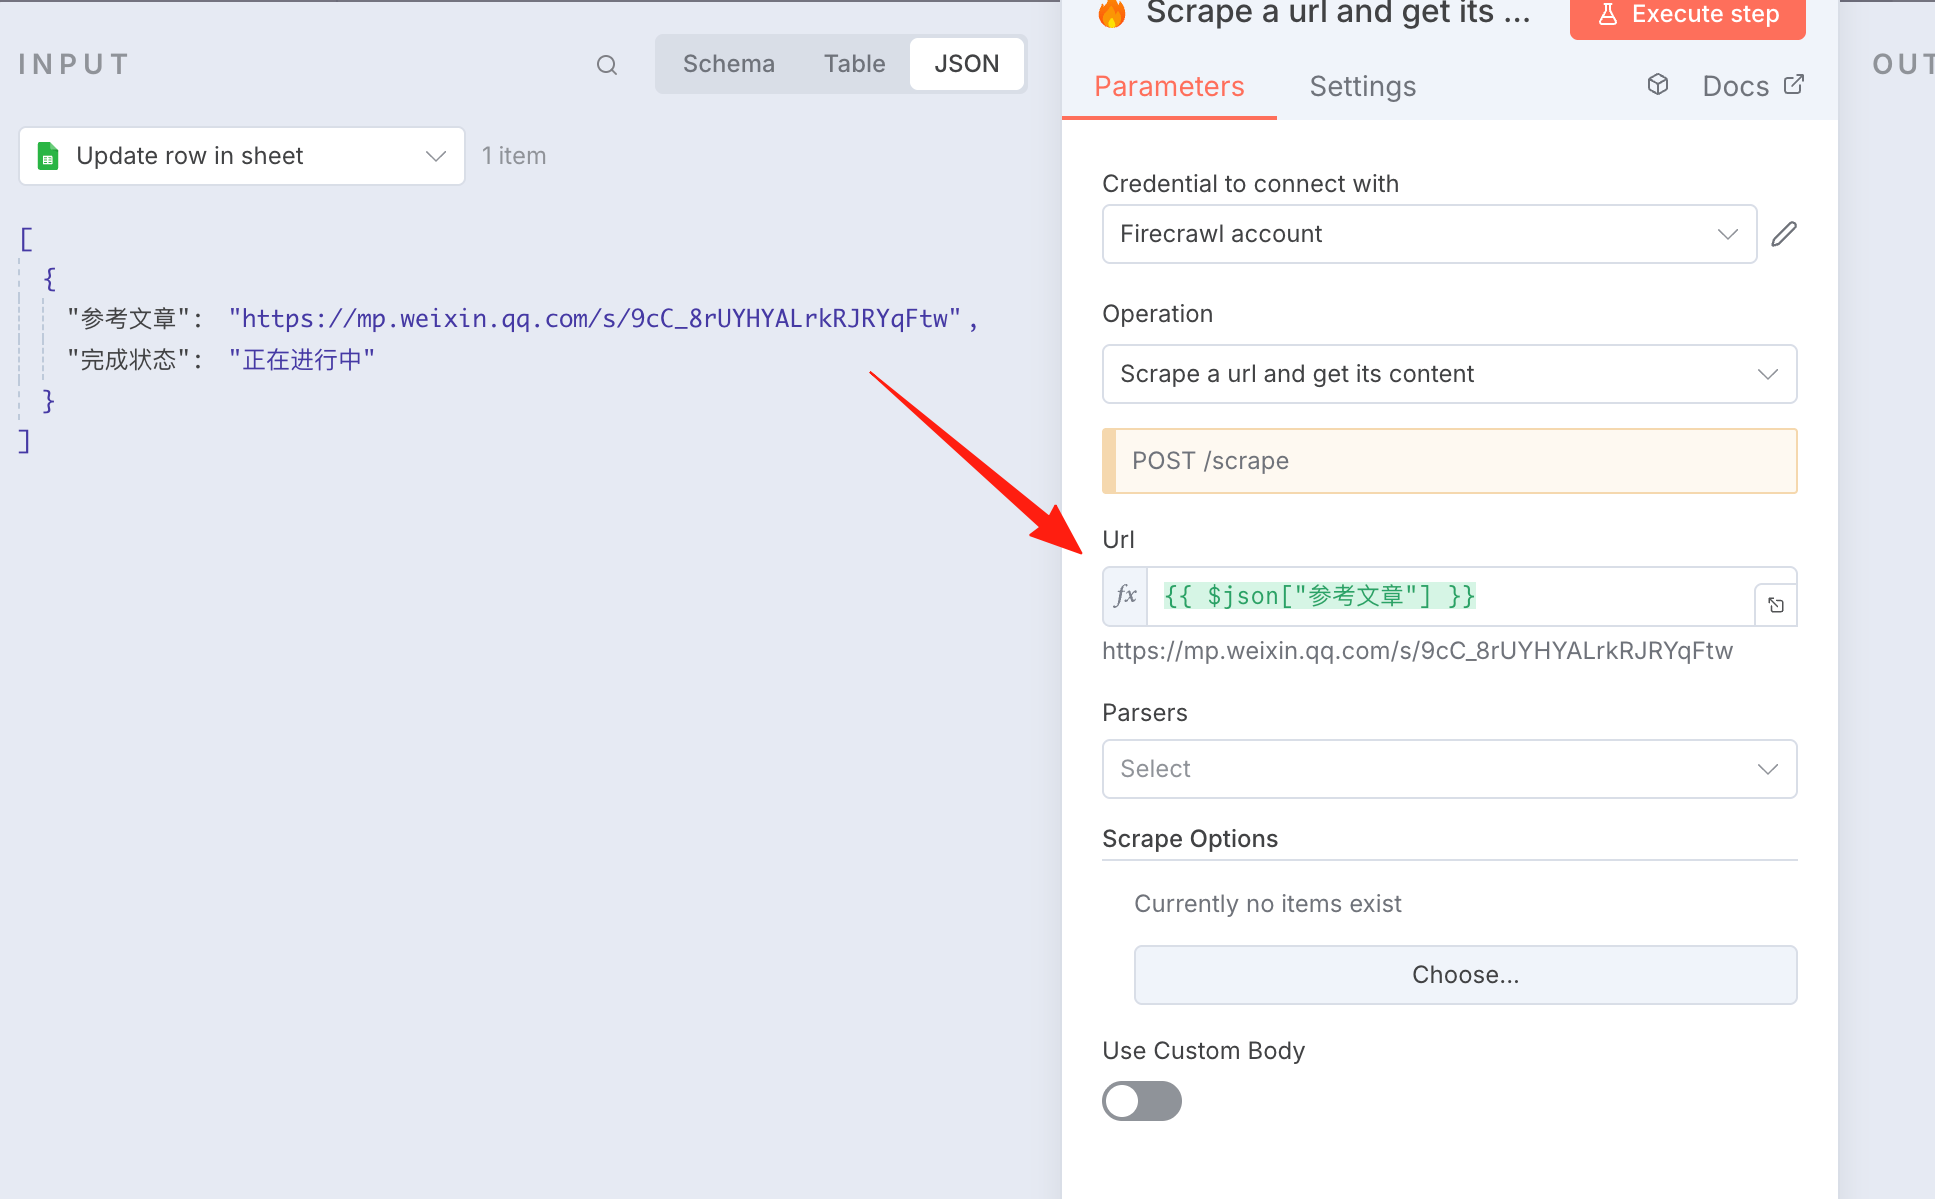
Task: Click the Choose... button under Scrape Options
Action: (1465, 975)
